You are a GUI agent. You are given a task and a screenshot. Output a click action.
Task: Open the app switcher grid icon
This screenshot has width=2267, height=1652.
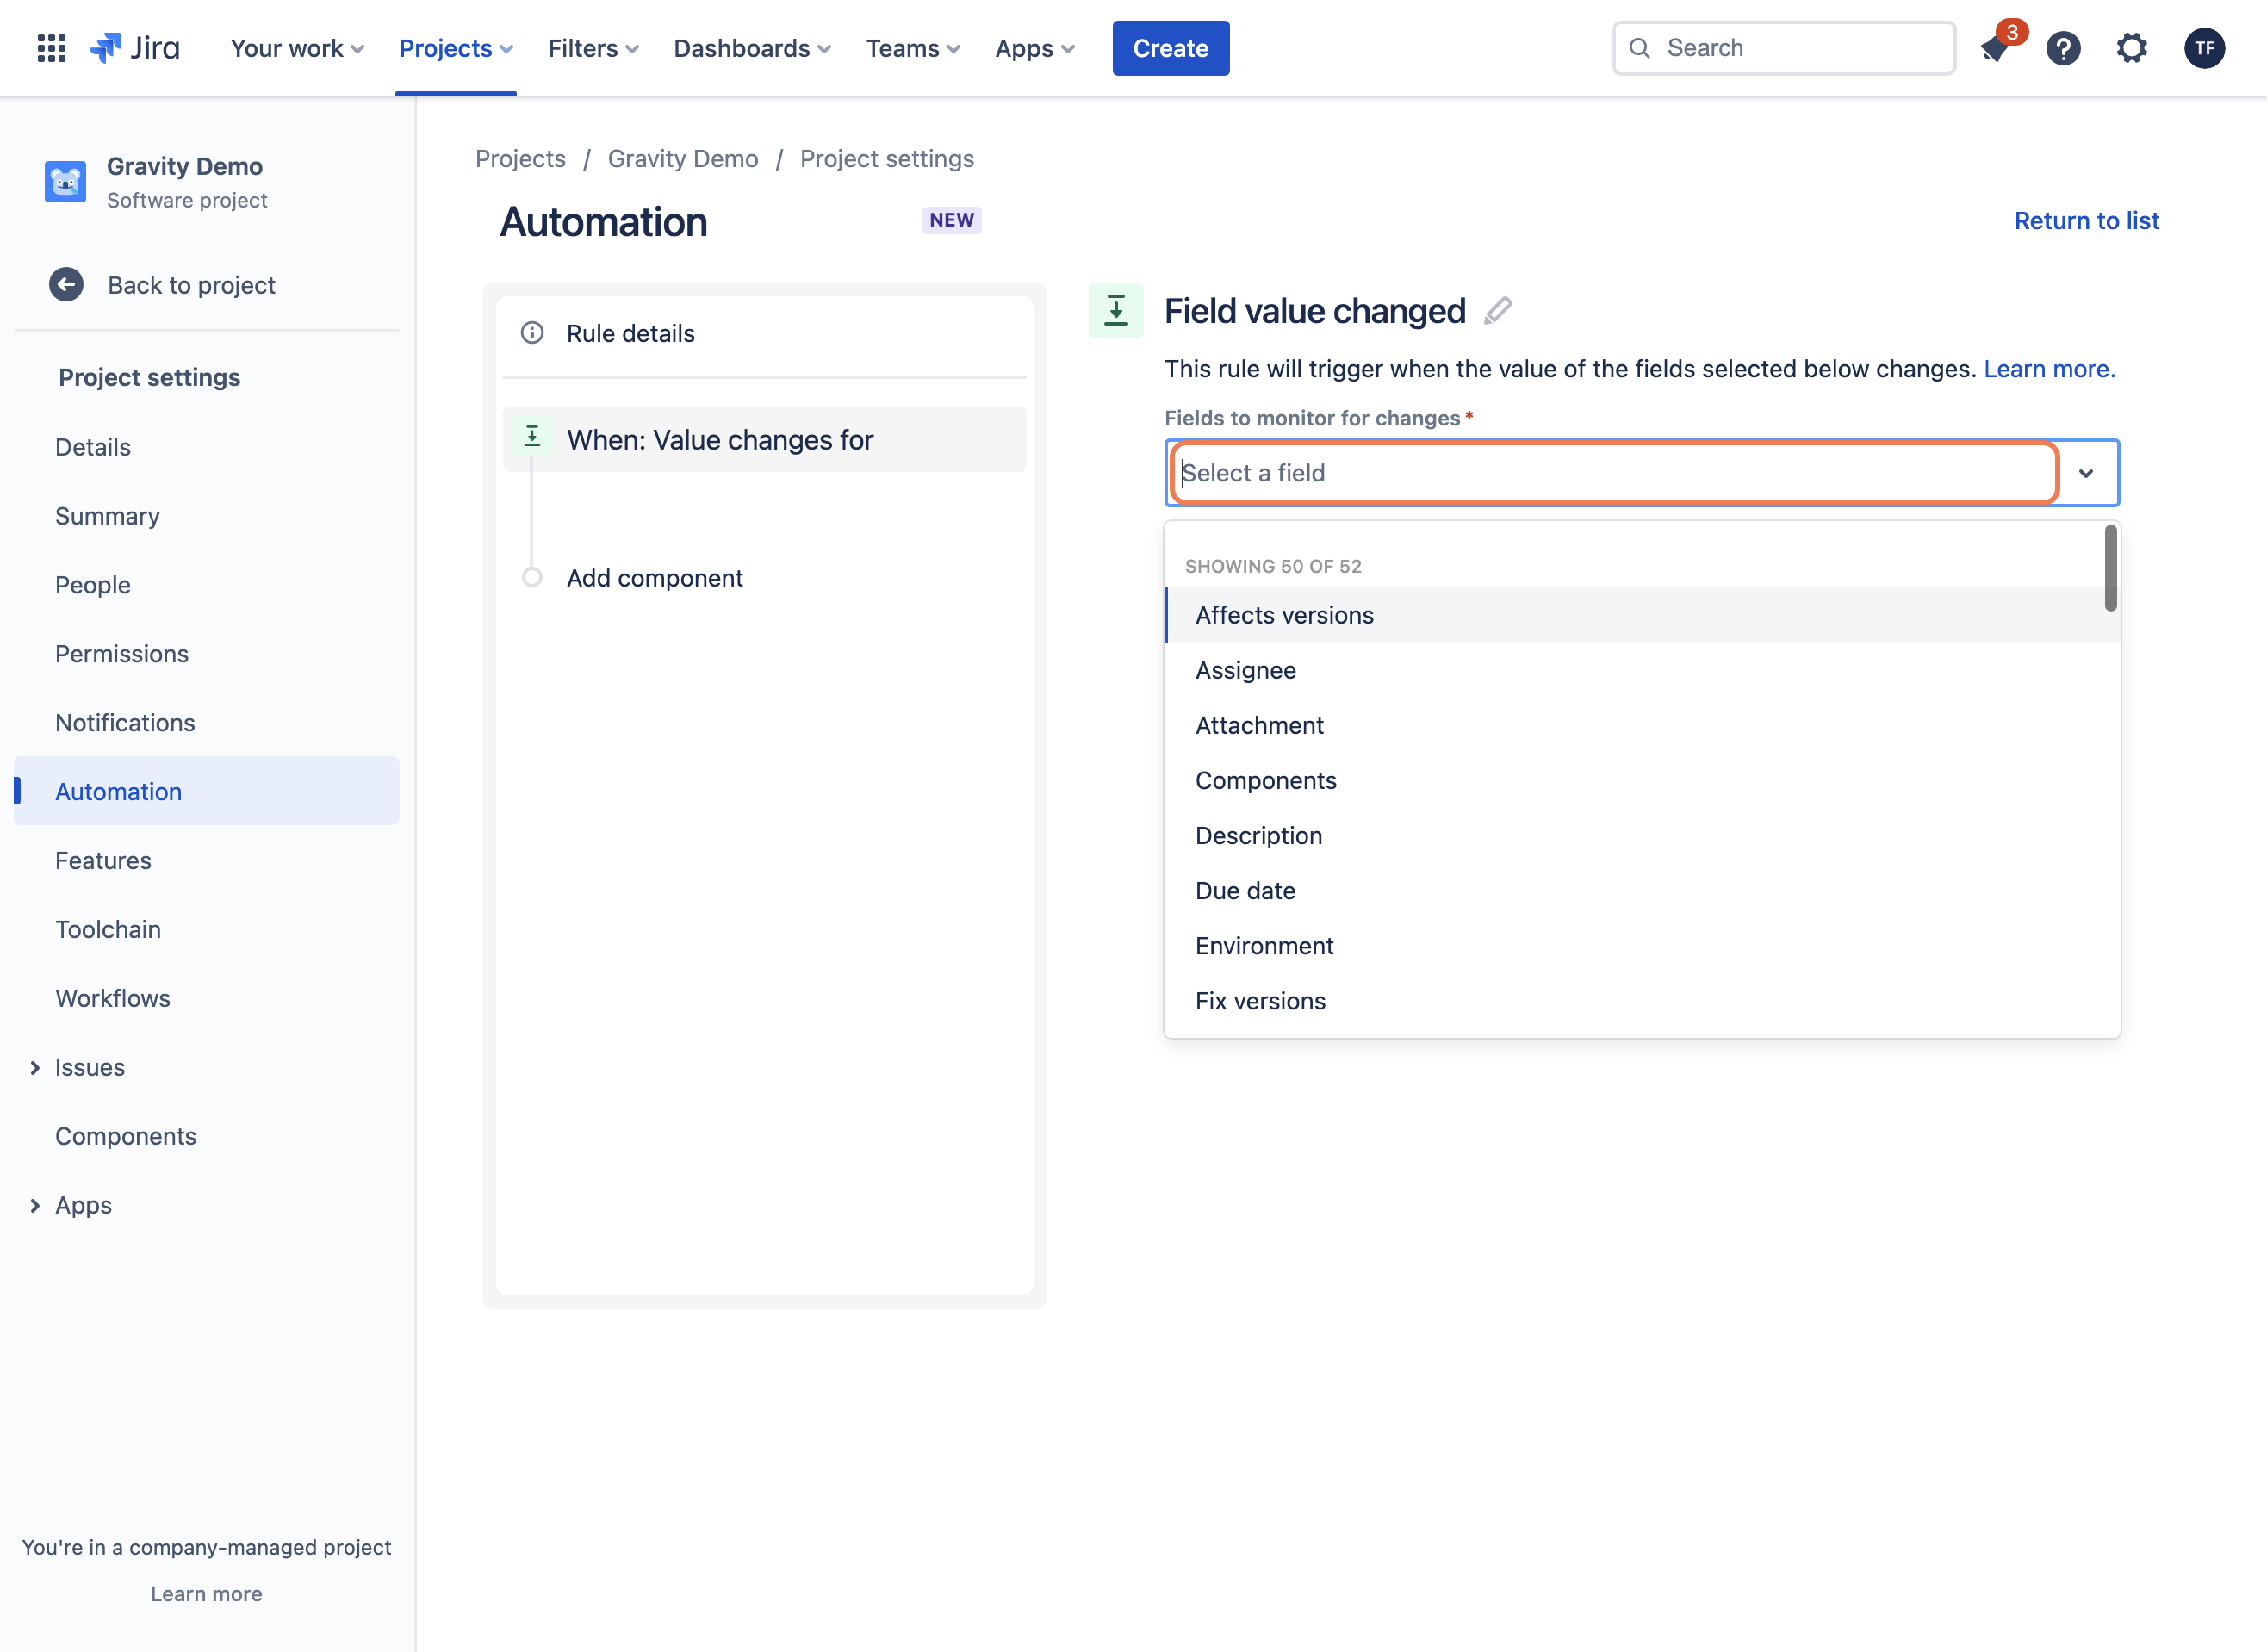coord(51,48)
